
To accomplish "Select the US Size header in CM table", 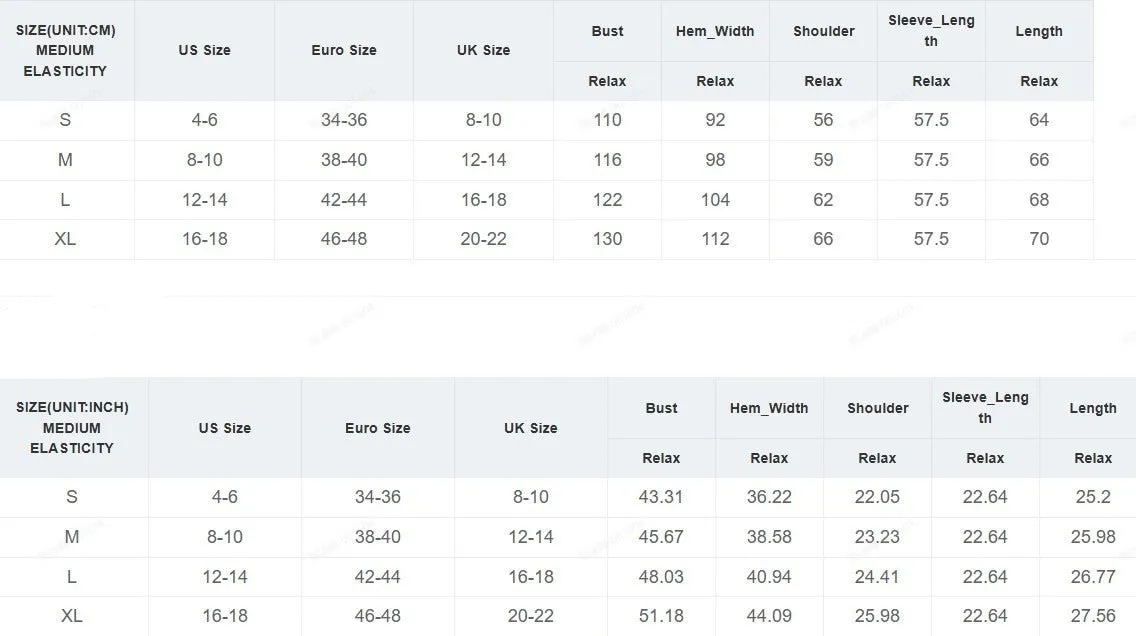I will pyautogui.click(x=204, y=50).
